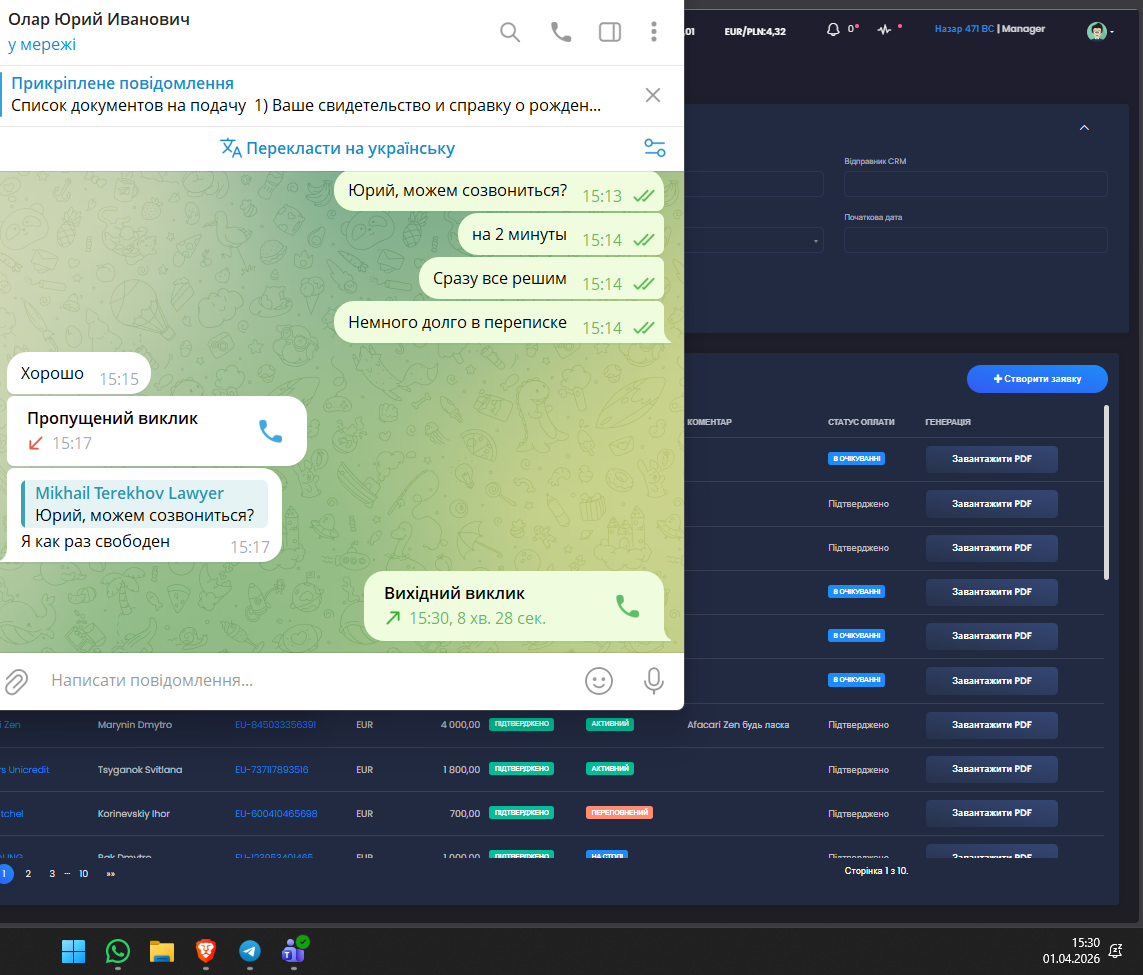Click the 'Хорошо' message bubble
The image size is (1143, 975).
point(79,374)
